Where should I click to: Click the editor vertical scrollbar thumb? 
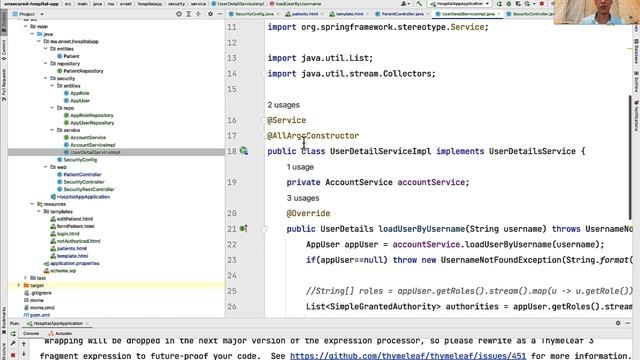(630, 157)
